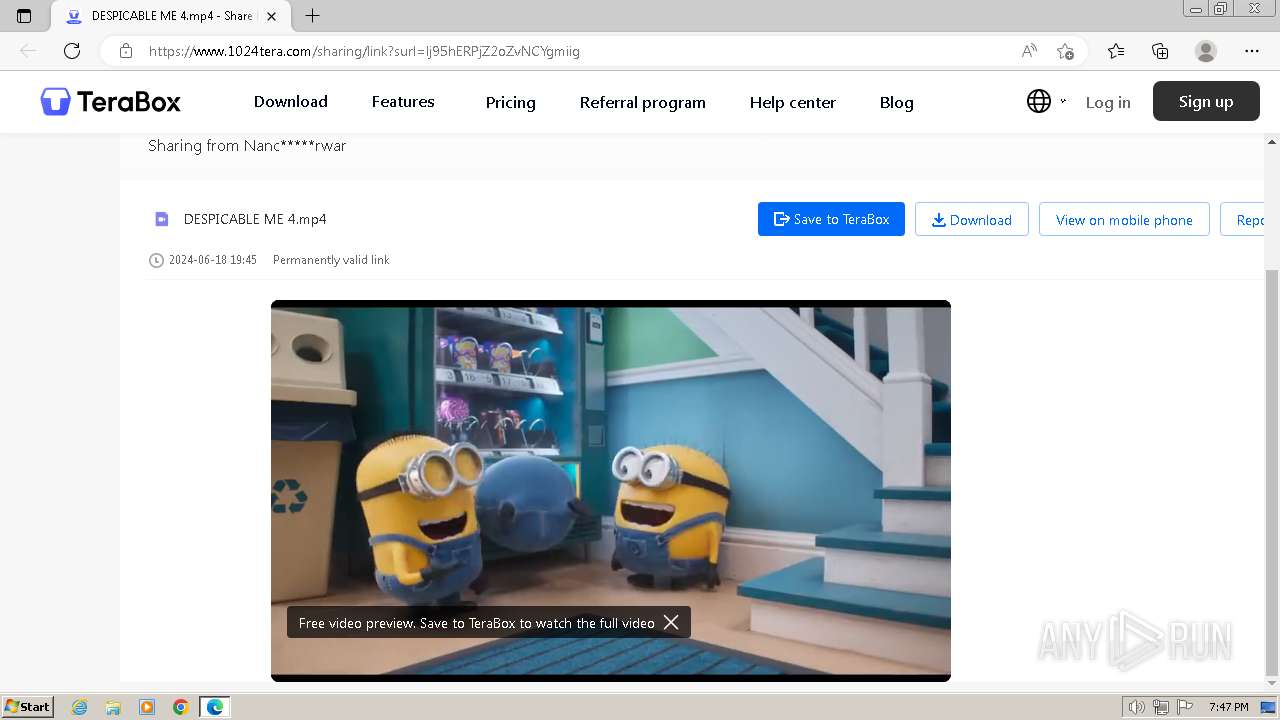Go to the Pricing page
Screen dimensions: 1280x720
point(511,102)
